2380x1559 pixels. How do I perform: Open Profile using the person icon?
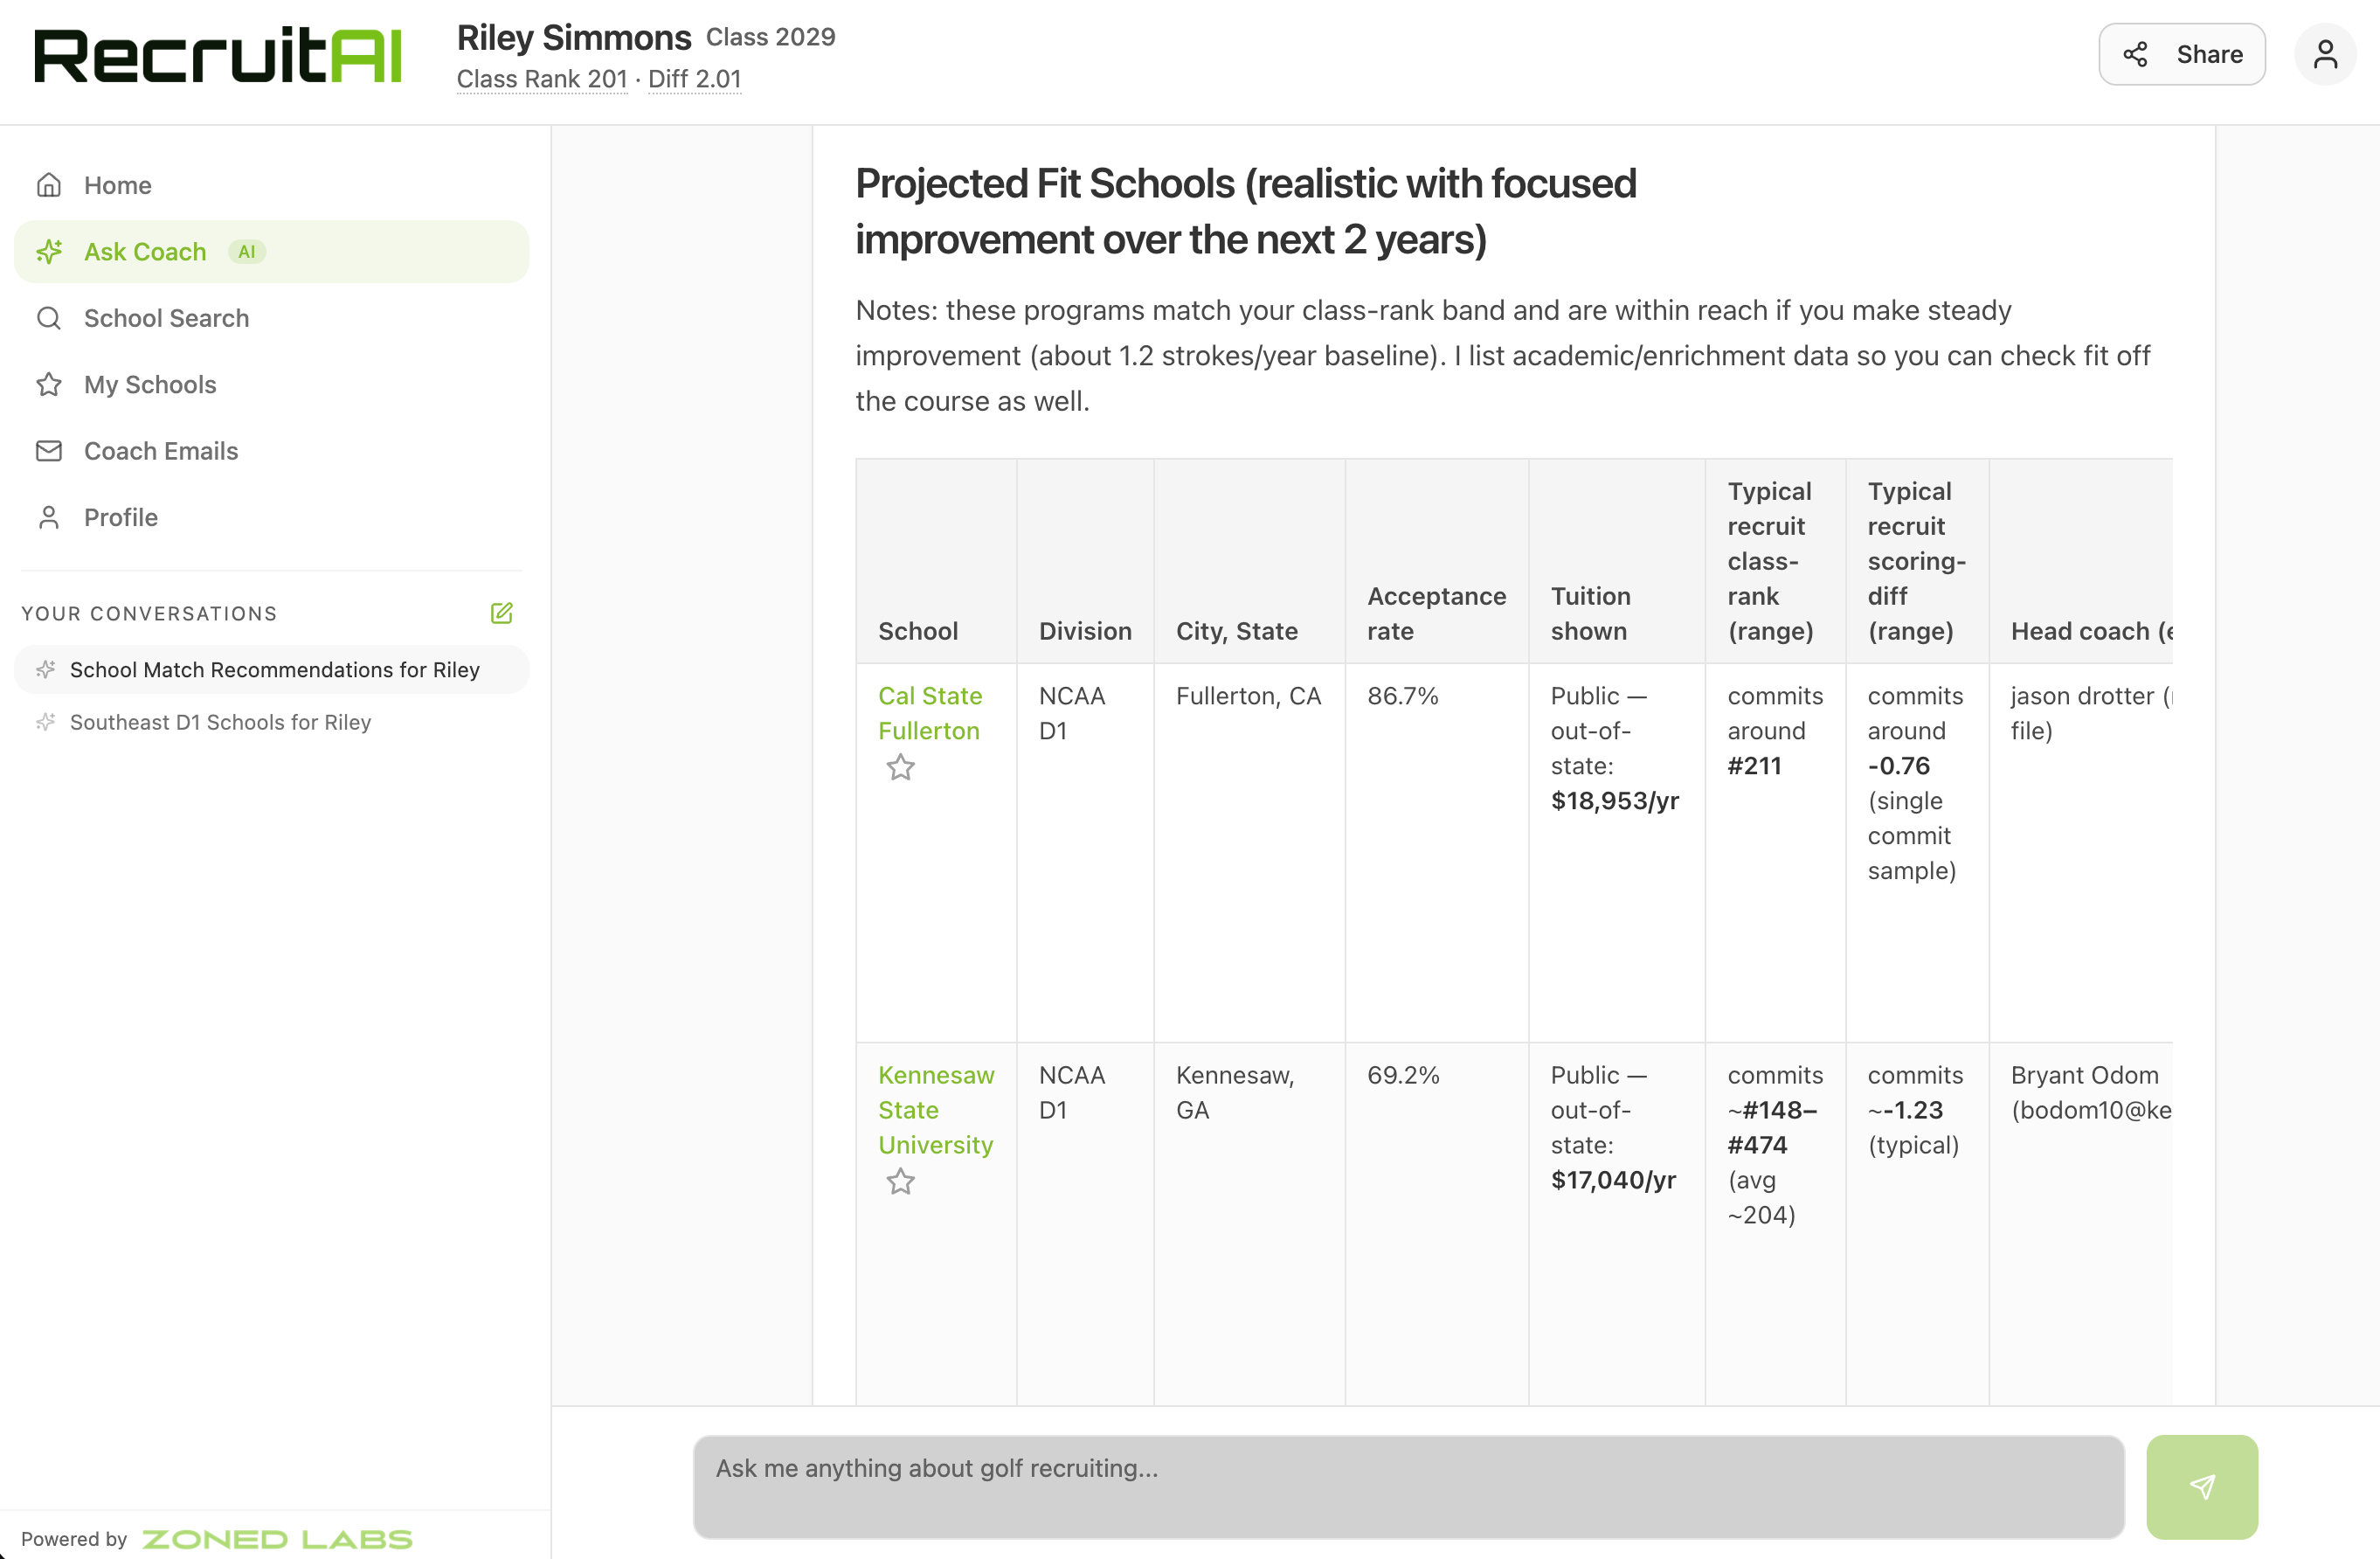(49, 517)
